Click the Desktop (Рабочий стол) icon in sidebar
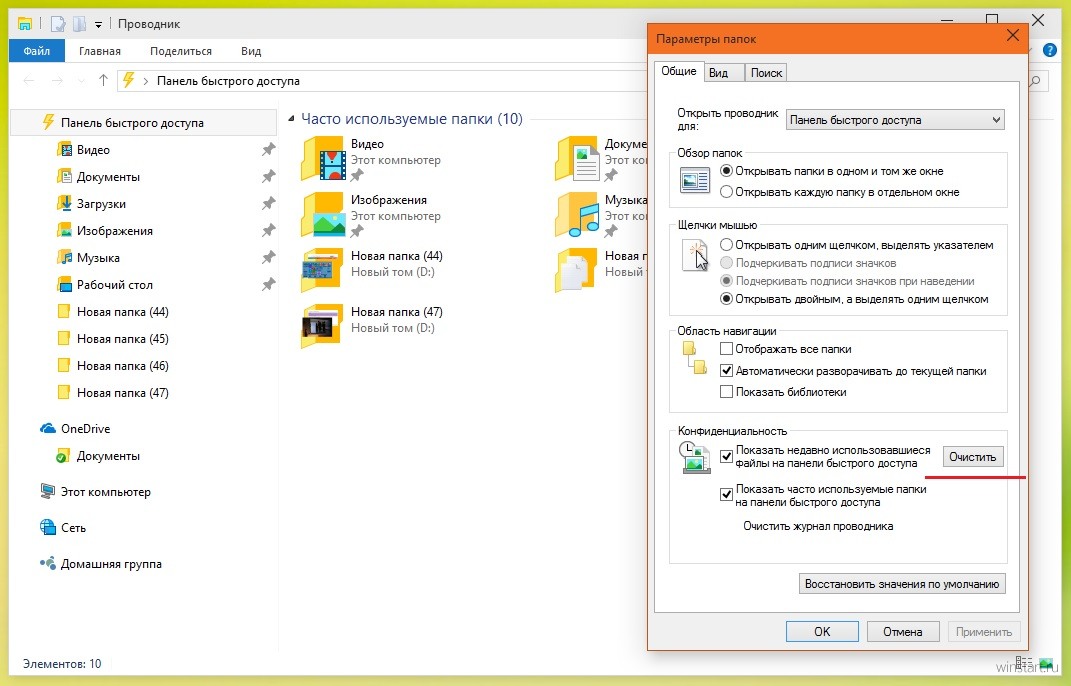The width and height of the screenshot is (1071, 686). point(64,284)
